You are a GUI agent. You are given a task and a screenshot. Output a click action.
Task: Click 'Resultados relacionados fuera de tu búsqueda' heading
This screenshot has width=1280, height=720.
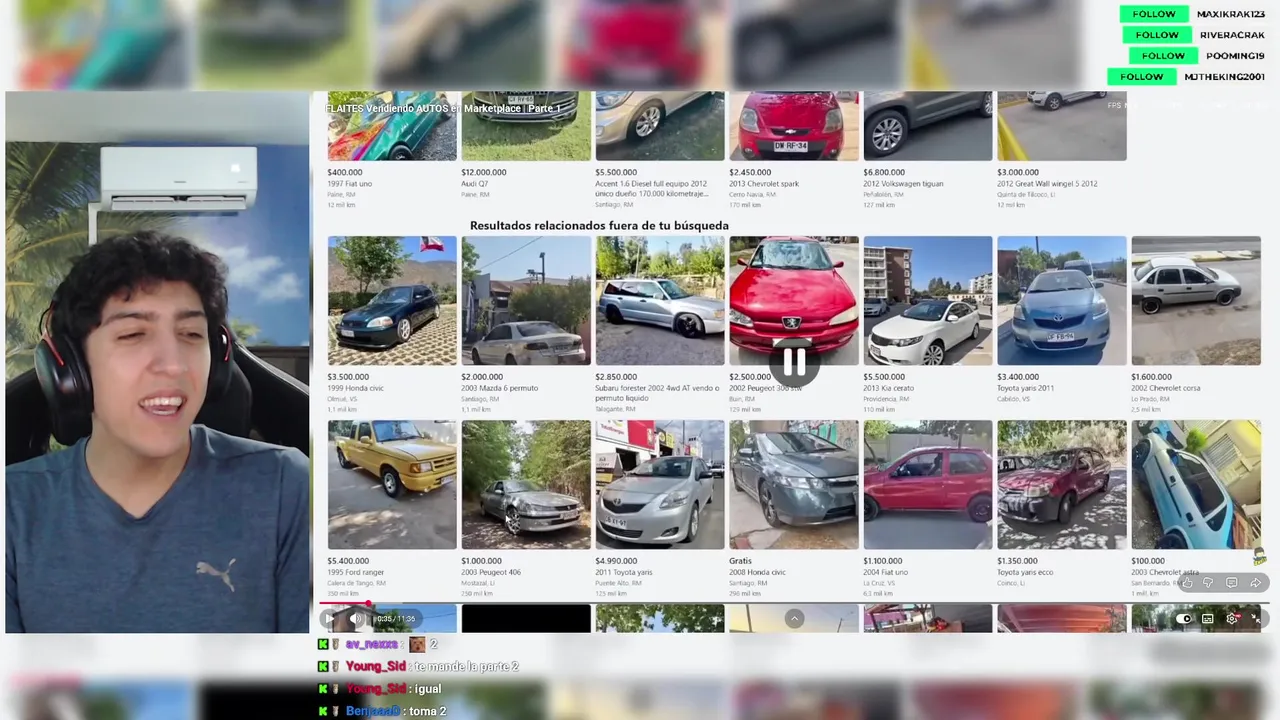tap(599, 226)
